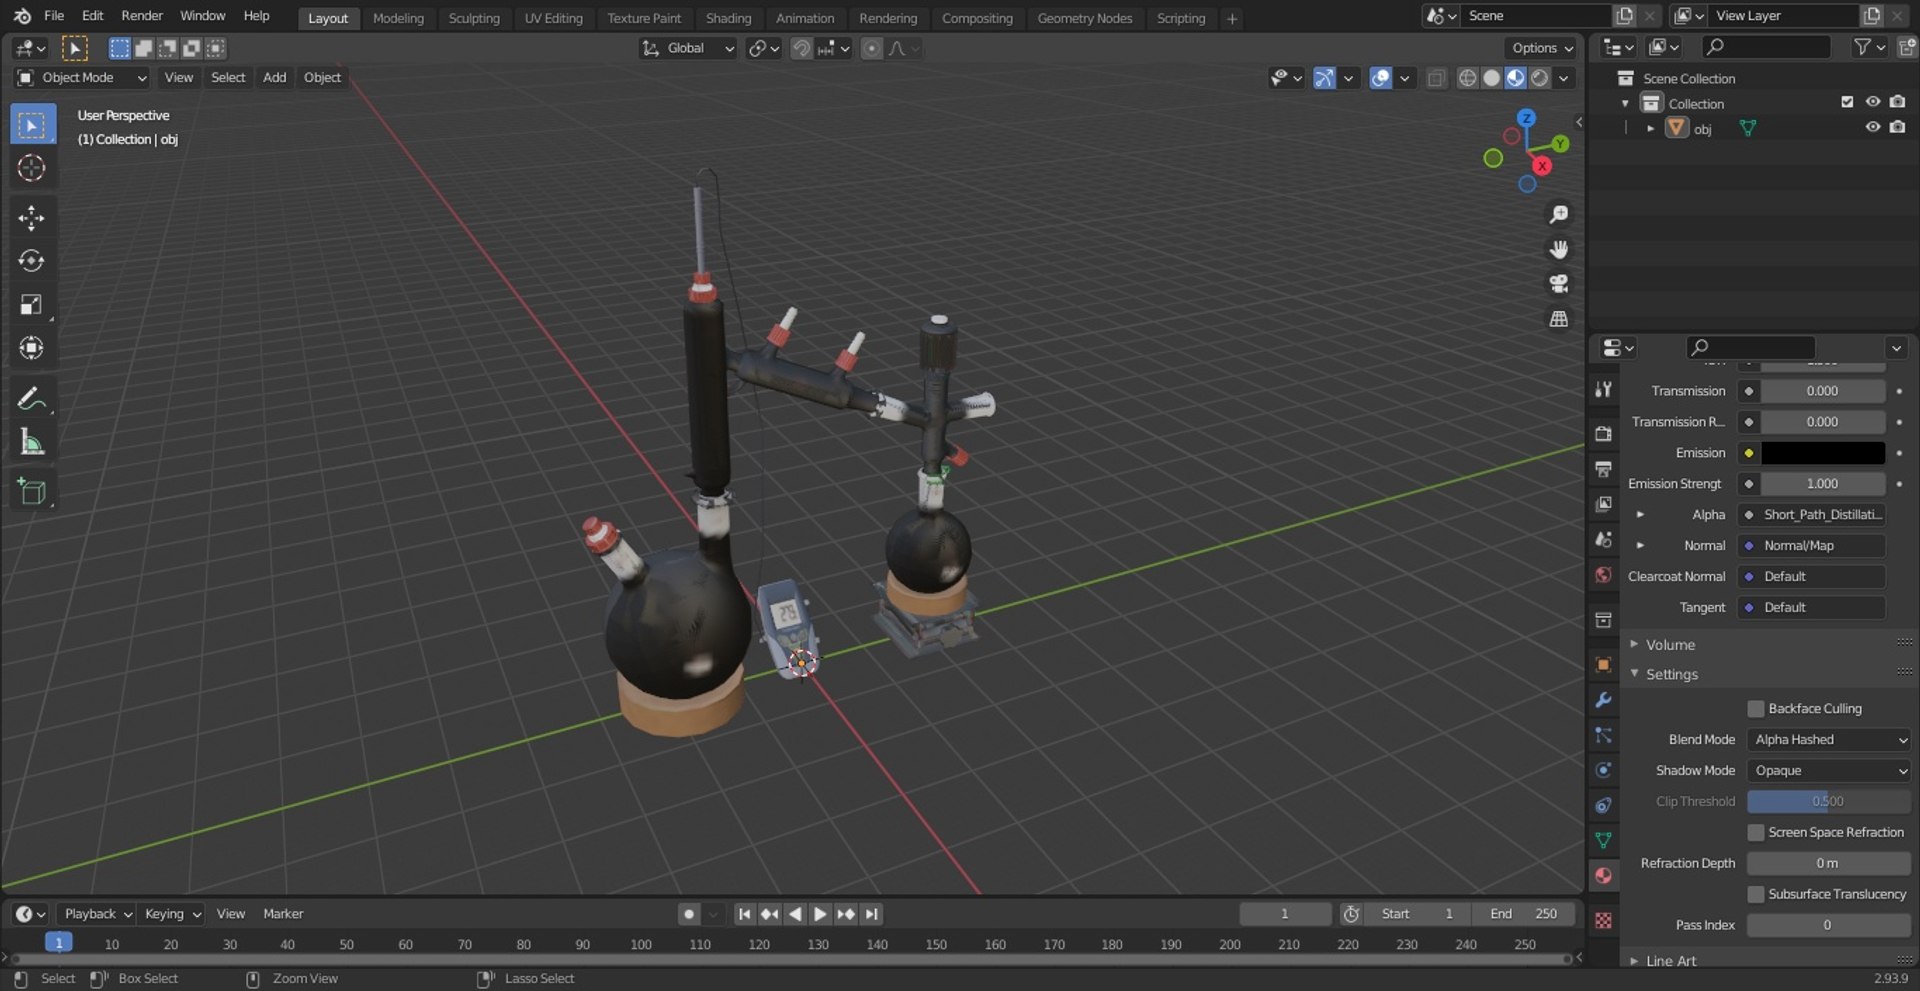Switch to Shading workspace tab
The width and height of the screenshot is (1920, 991).
point(728,18)
